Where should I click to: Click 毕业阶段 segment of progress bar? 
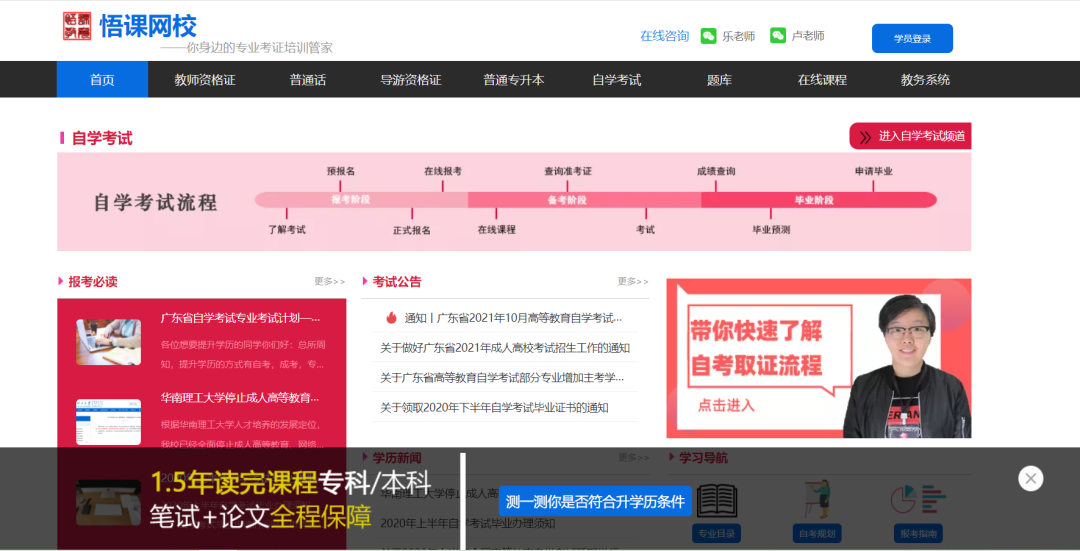point(819,200)
